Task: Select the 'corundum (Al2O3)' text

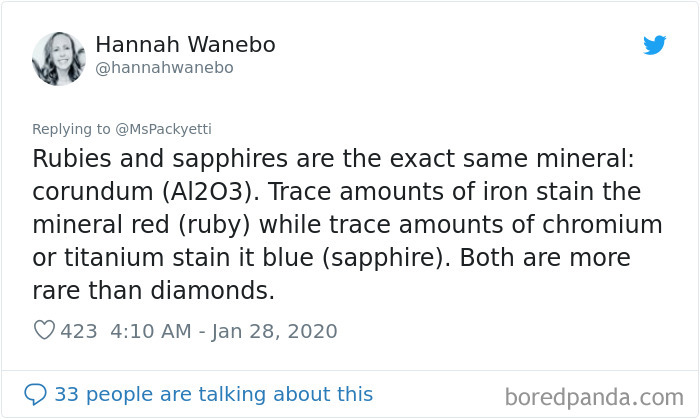Action: coord(146,192)
